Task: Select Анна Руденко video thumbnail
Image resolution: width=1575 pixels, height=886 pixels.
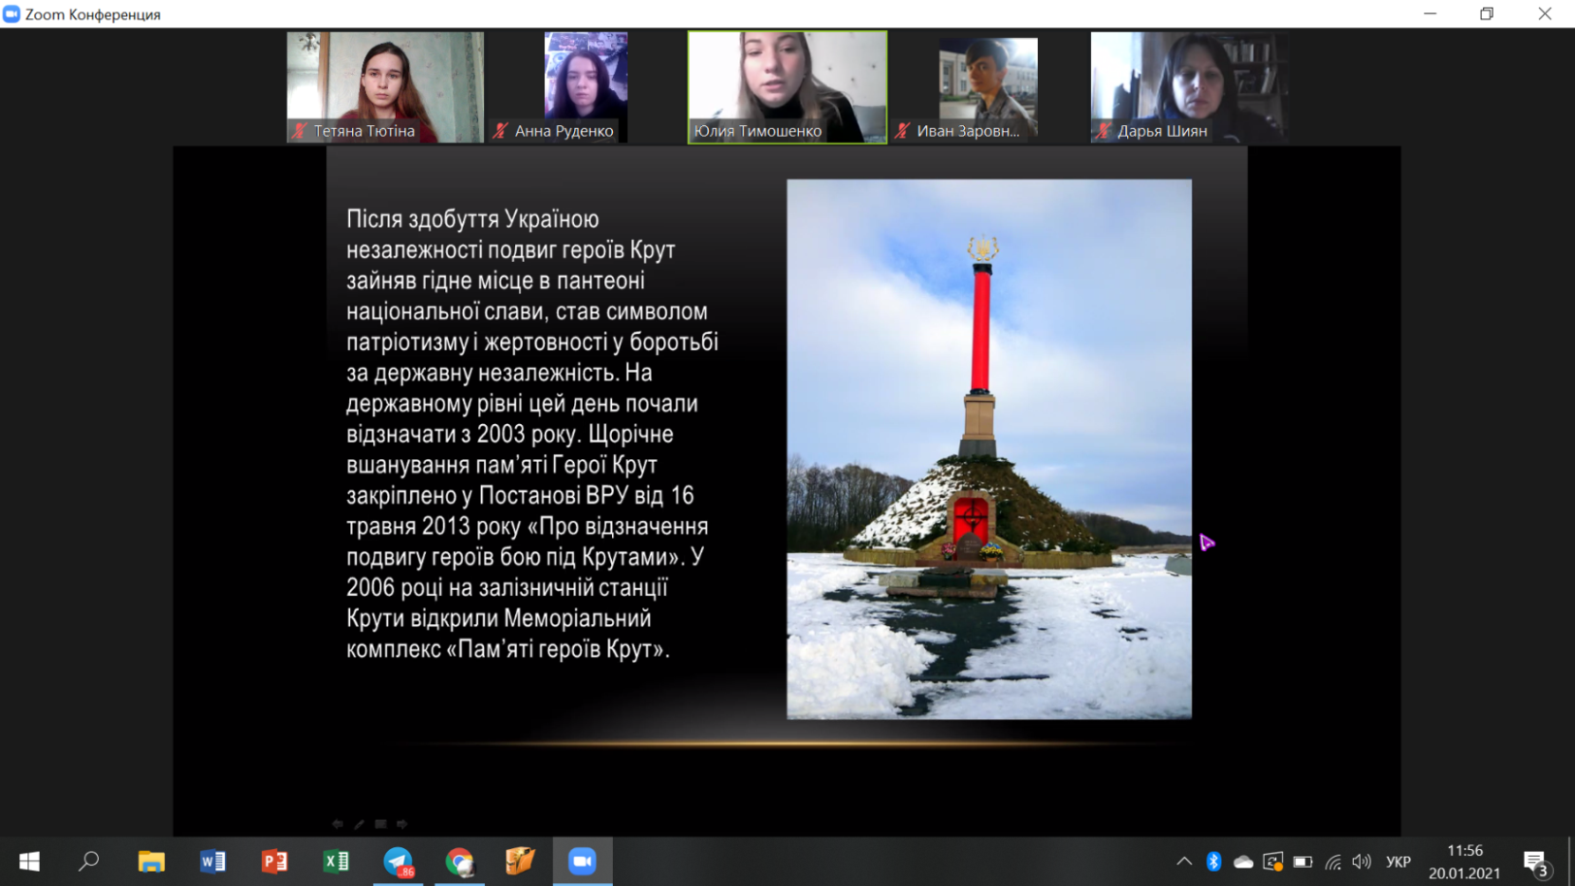Action: point(586,87)
